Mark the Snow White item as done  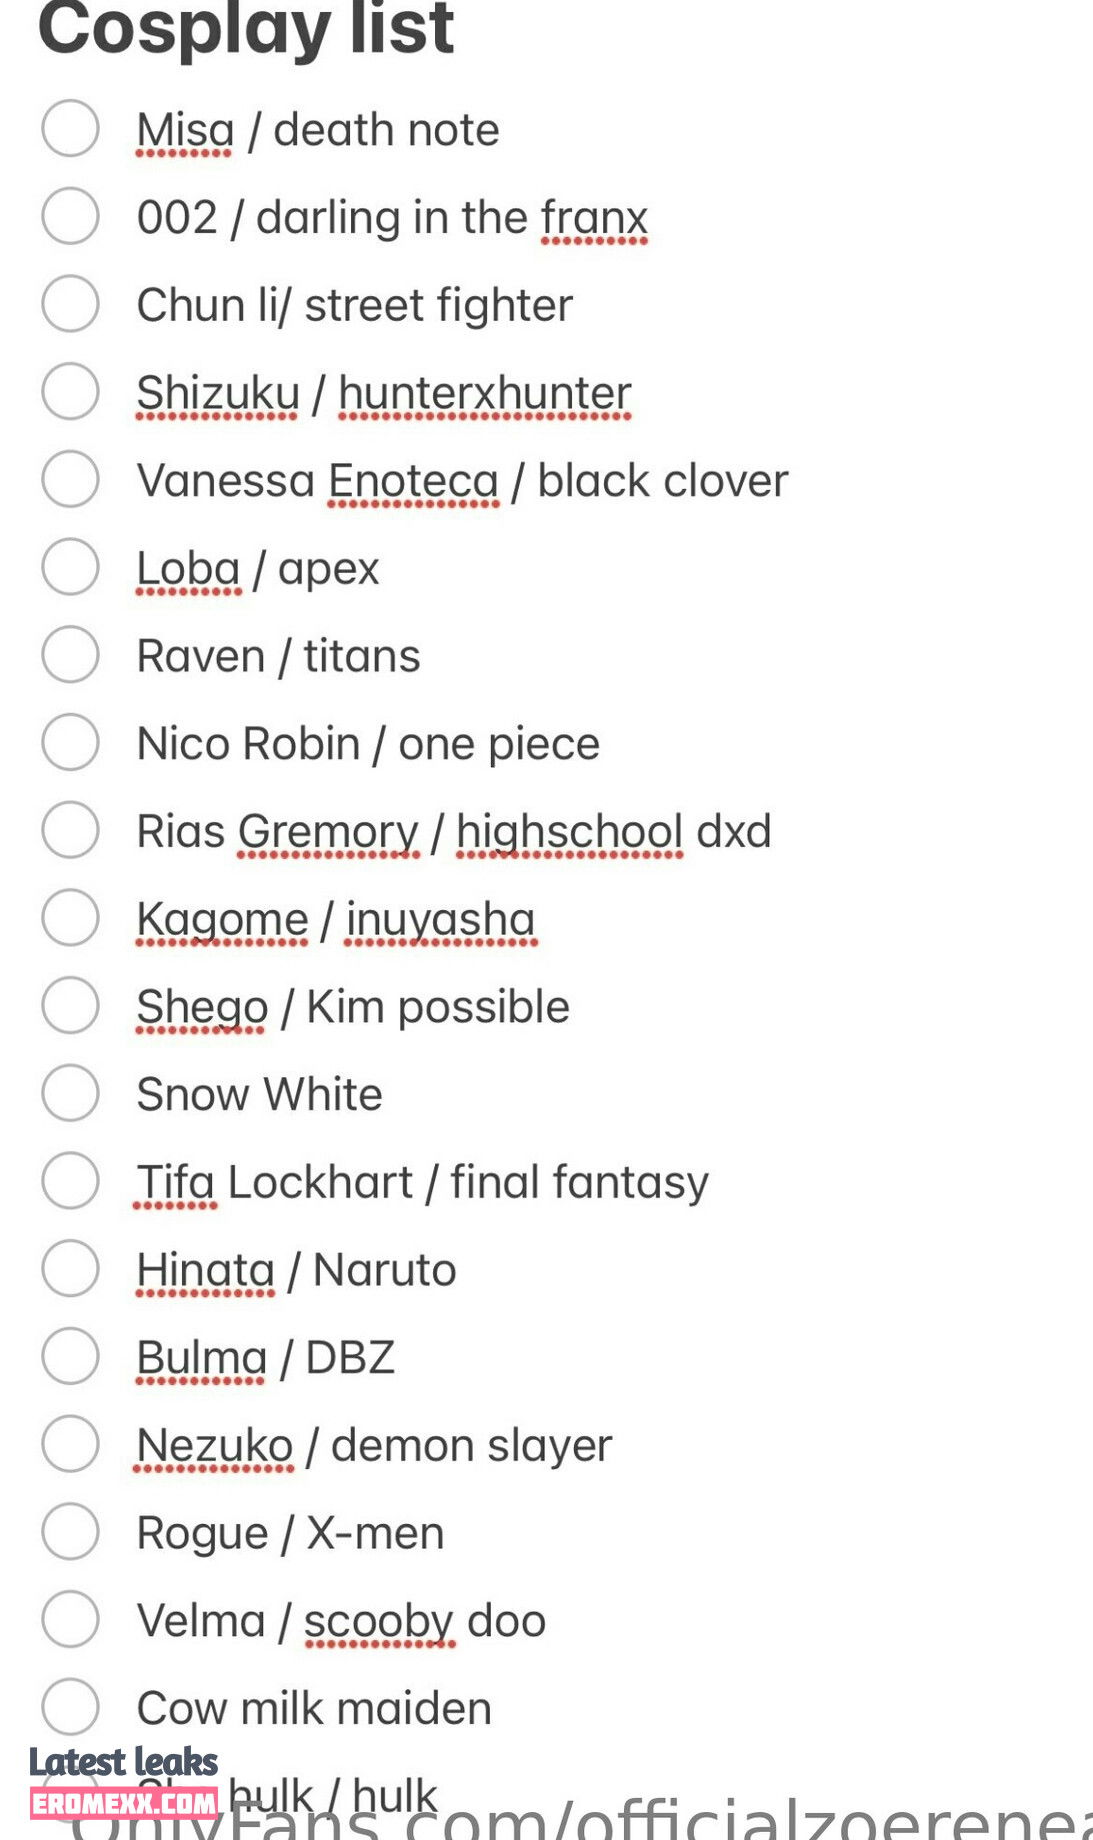(x=70, y=1092)
